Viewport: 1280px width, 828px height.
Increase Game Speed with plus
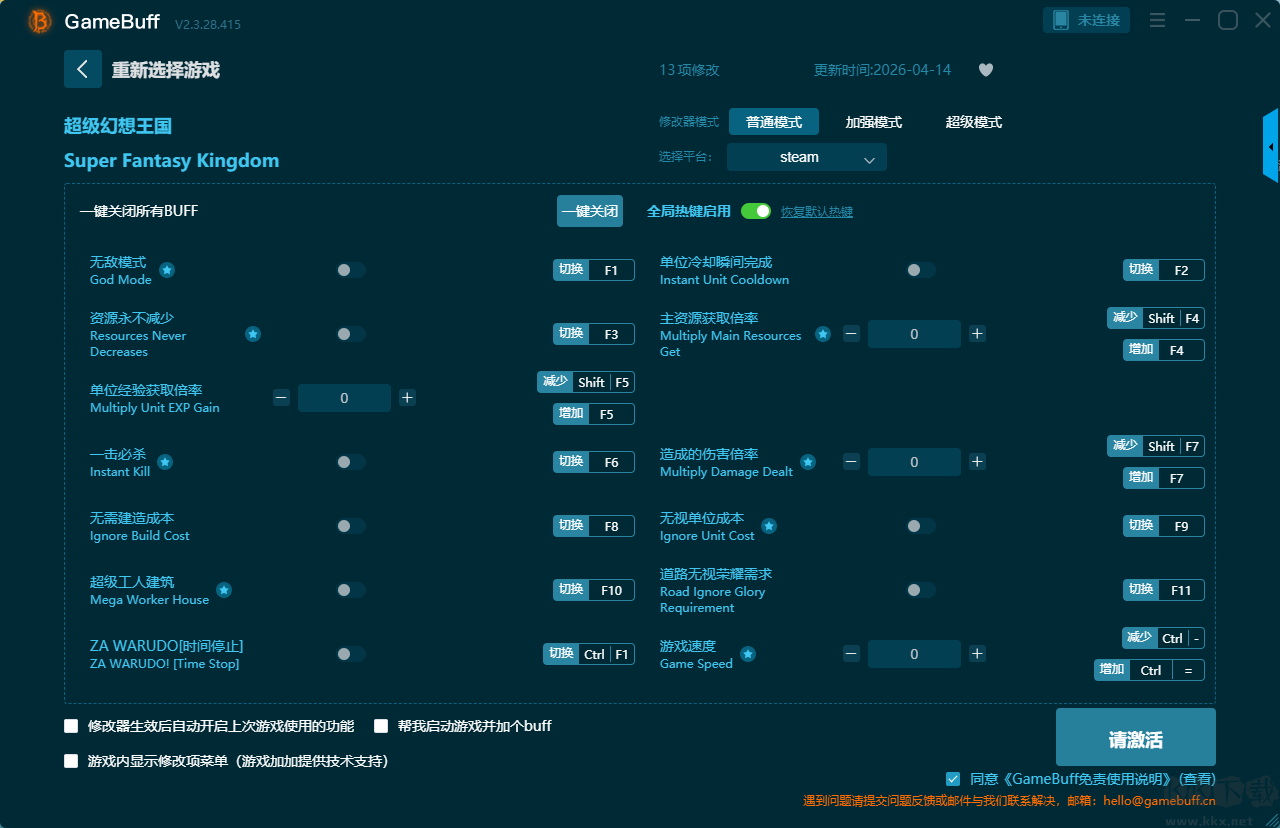pos(977,654)
